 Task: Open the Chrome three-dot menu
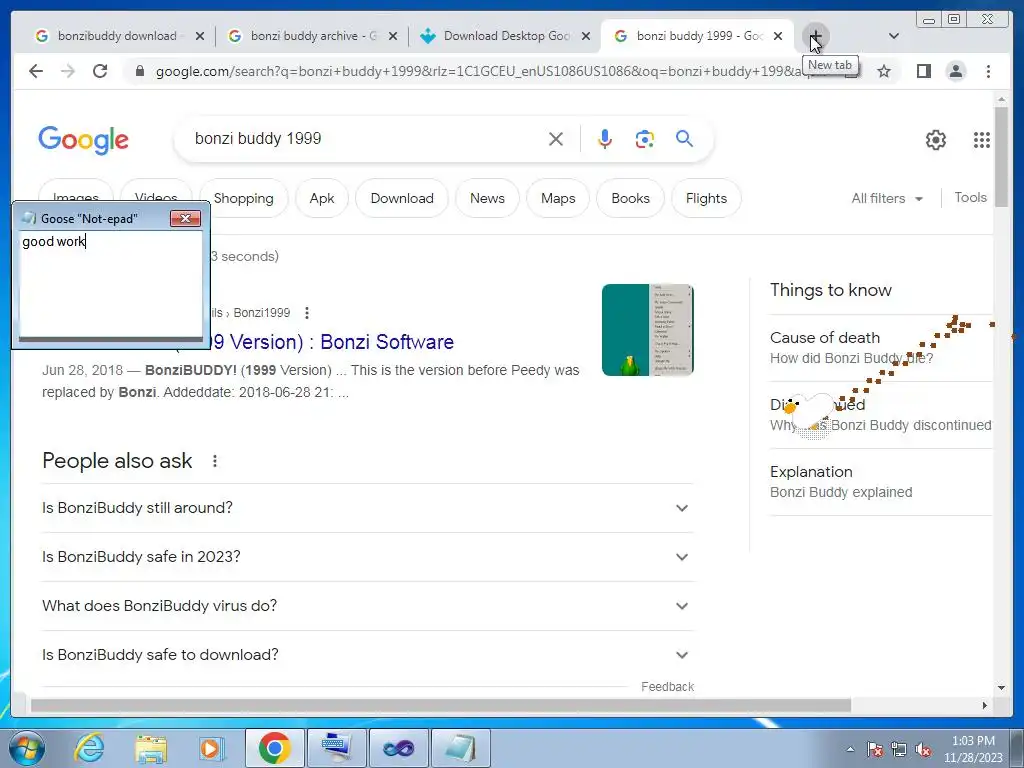click(x=988, y=71)
